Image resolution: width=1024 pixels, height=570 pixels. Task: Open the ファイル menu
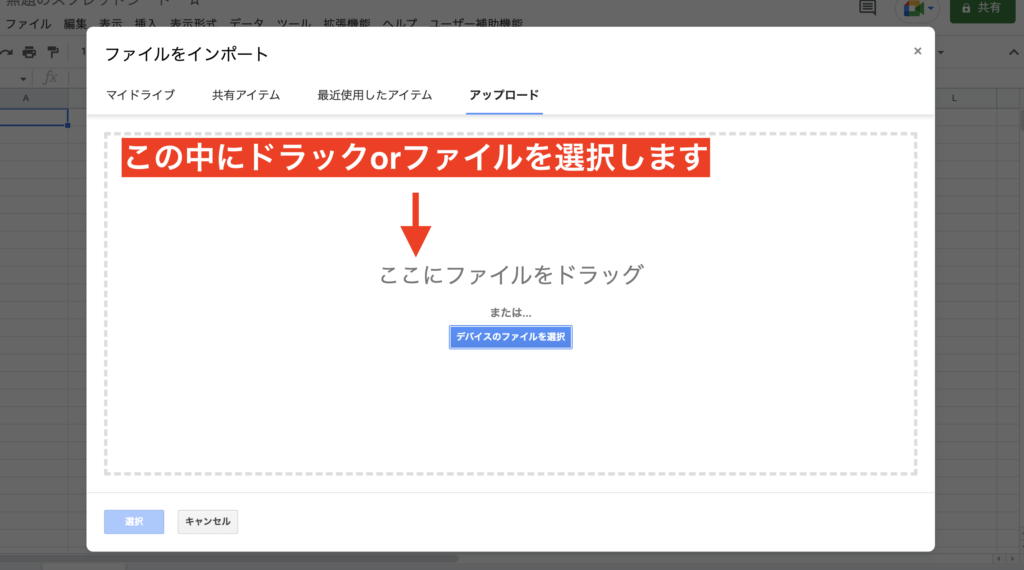pyautogui.click(x=29, y=22)
